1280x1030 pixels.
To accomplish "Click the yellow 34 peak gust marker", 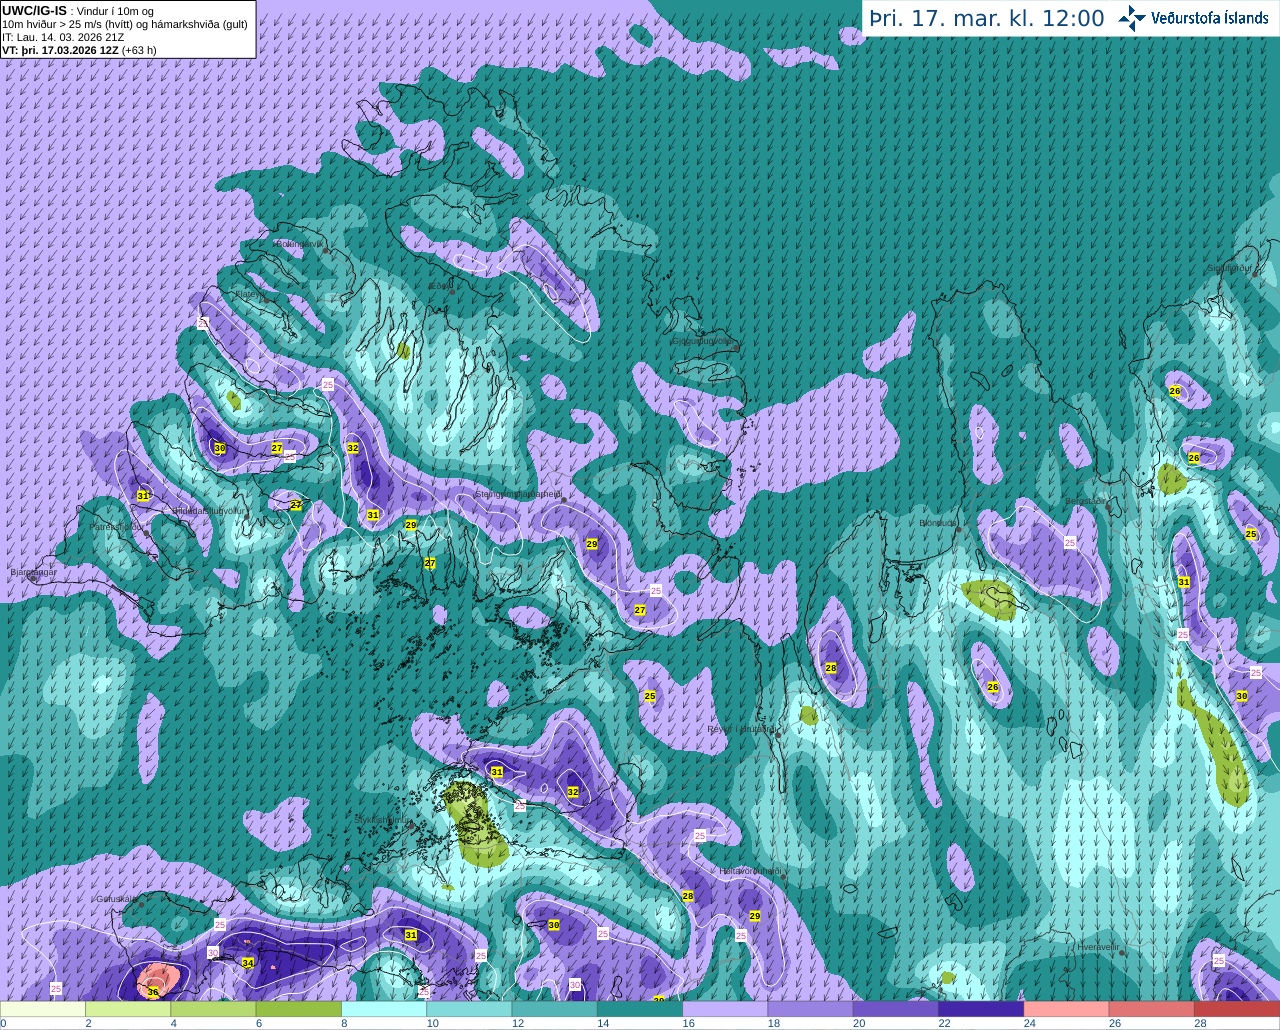I will pyautogui.click(x=248, y=963).
